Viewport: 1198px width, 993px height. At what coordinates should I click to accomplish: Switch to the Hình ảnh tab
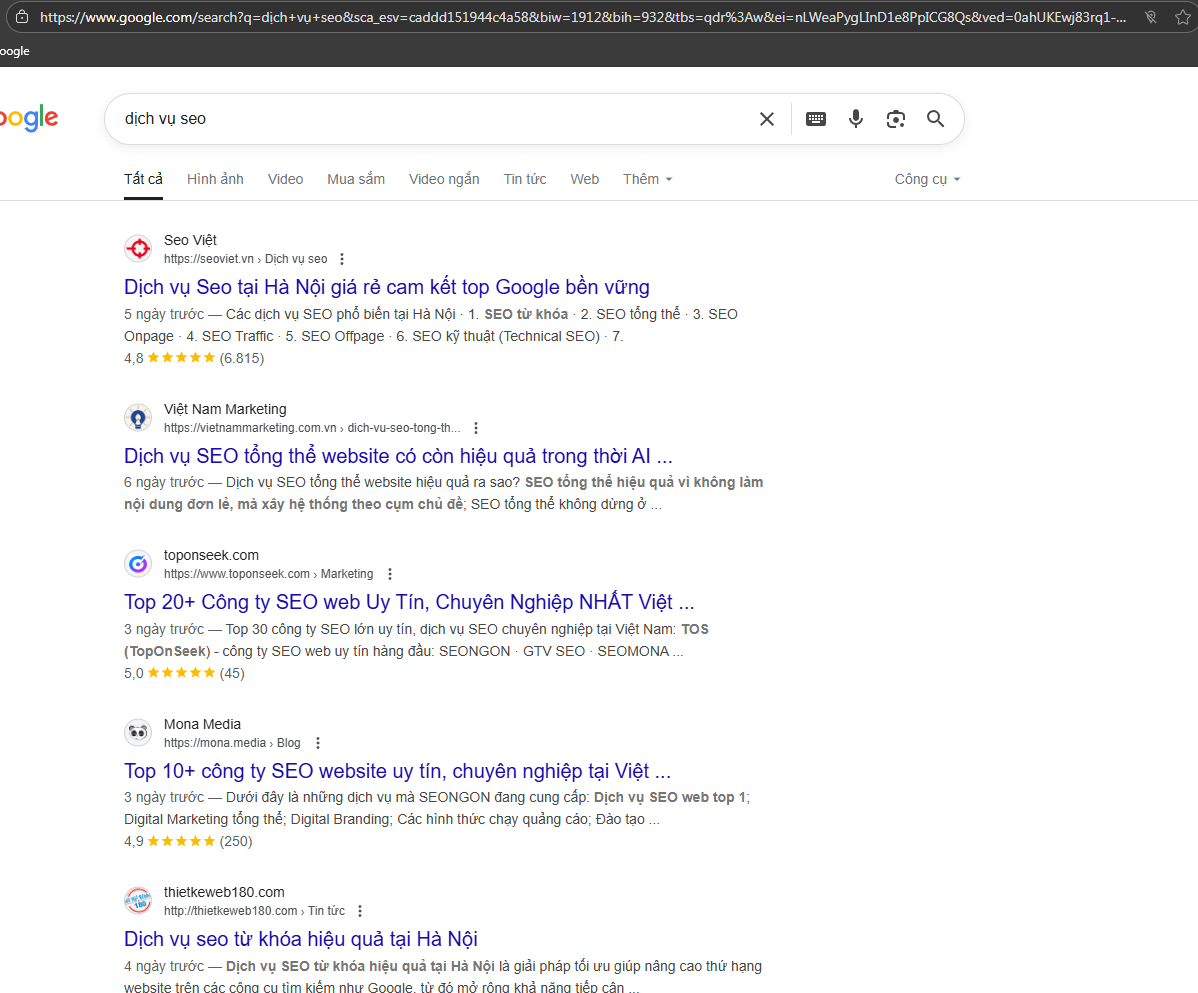tap(215, 180)
